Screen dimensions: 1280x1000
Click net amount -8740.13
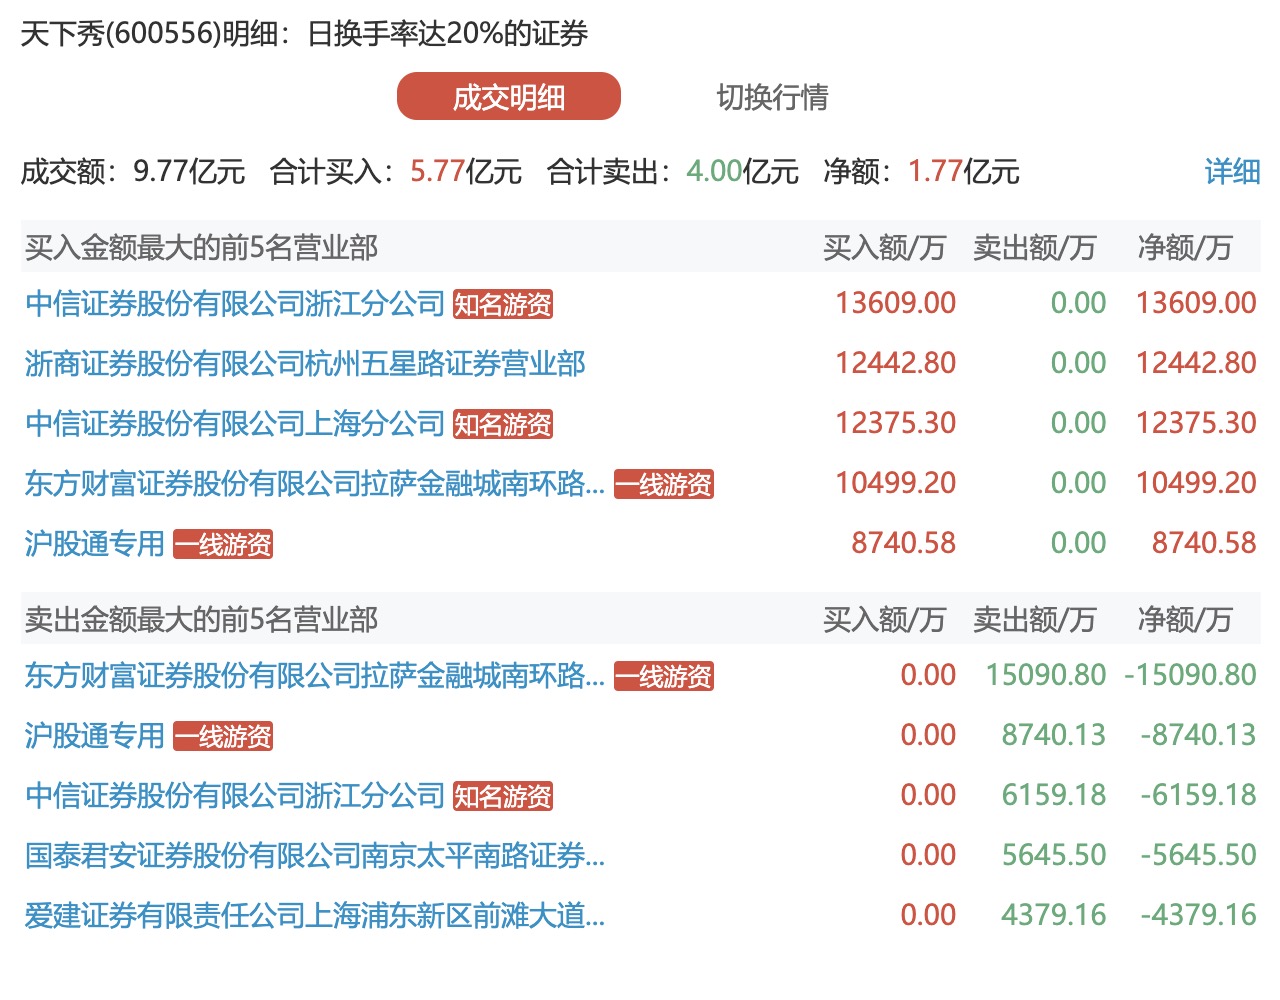click(x=1198, y=735)
